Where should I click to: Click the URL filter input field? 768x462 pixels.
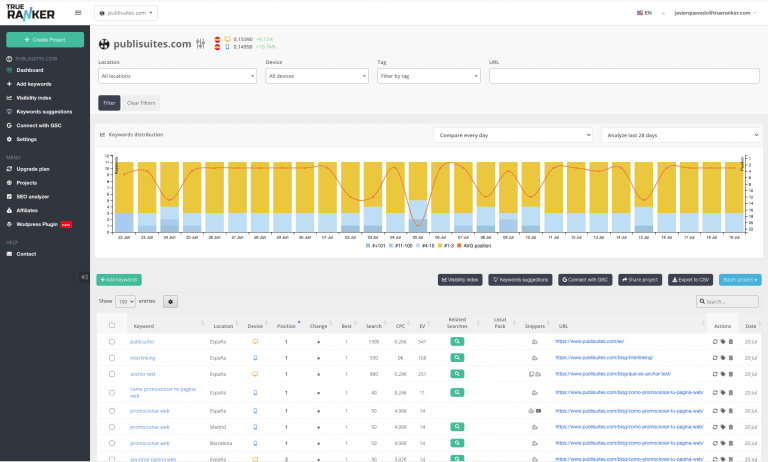tap(624, 76)
